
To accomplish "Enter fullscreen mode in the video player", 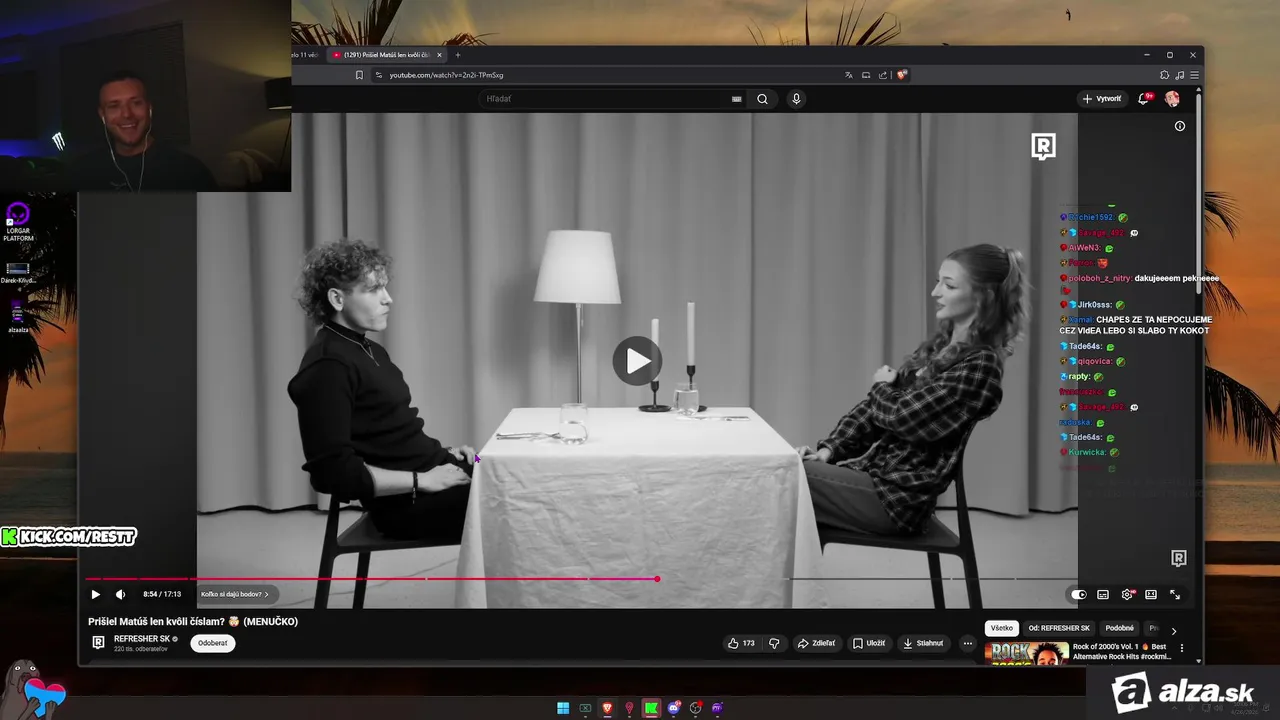I will click(1175, 594).
